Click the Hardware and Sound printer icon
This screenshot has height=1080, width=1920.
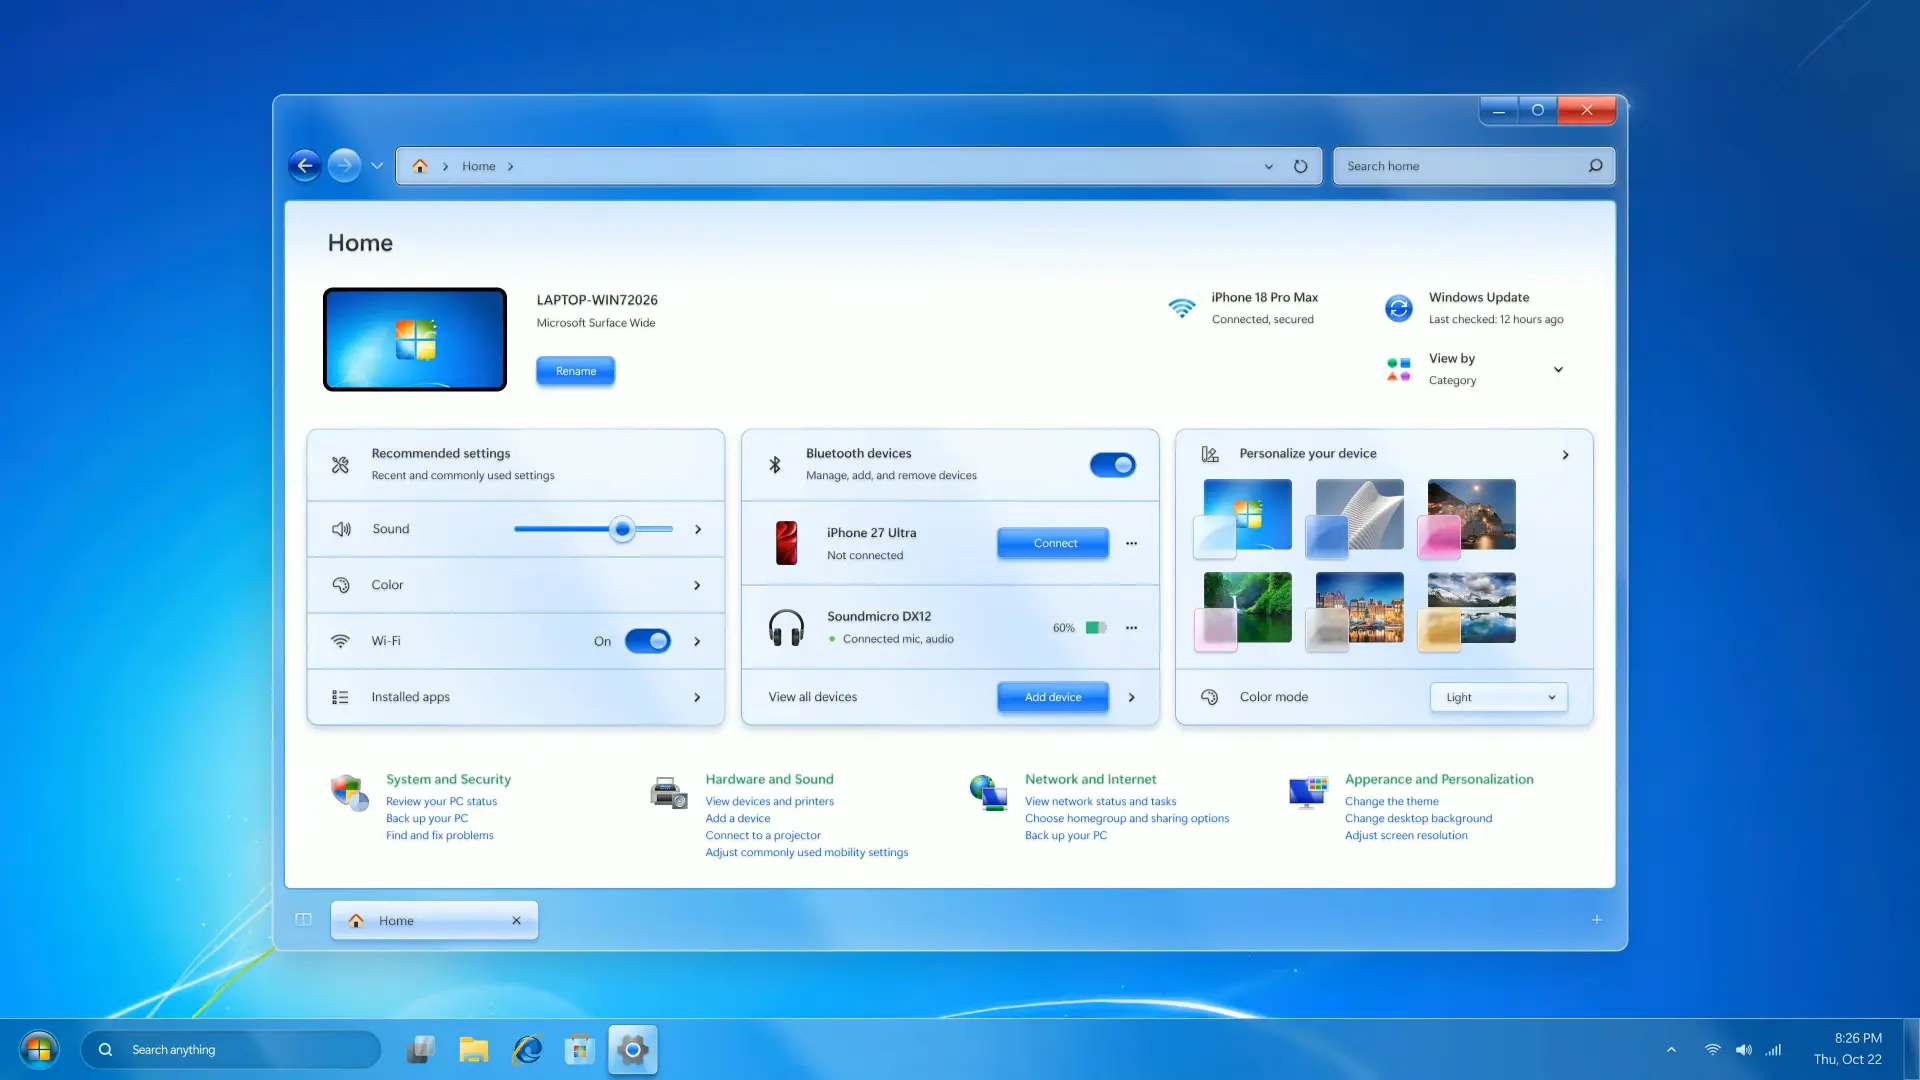coord(669,793)
